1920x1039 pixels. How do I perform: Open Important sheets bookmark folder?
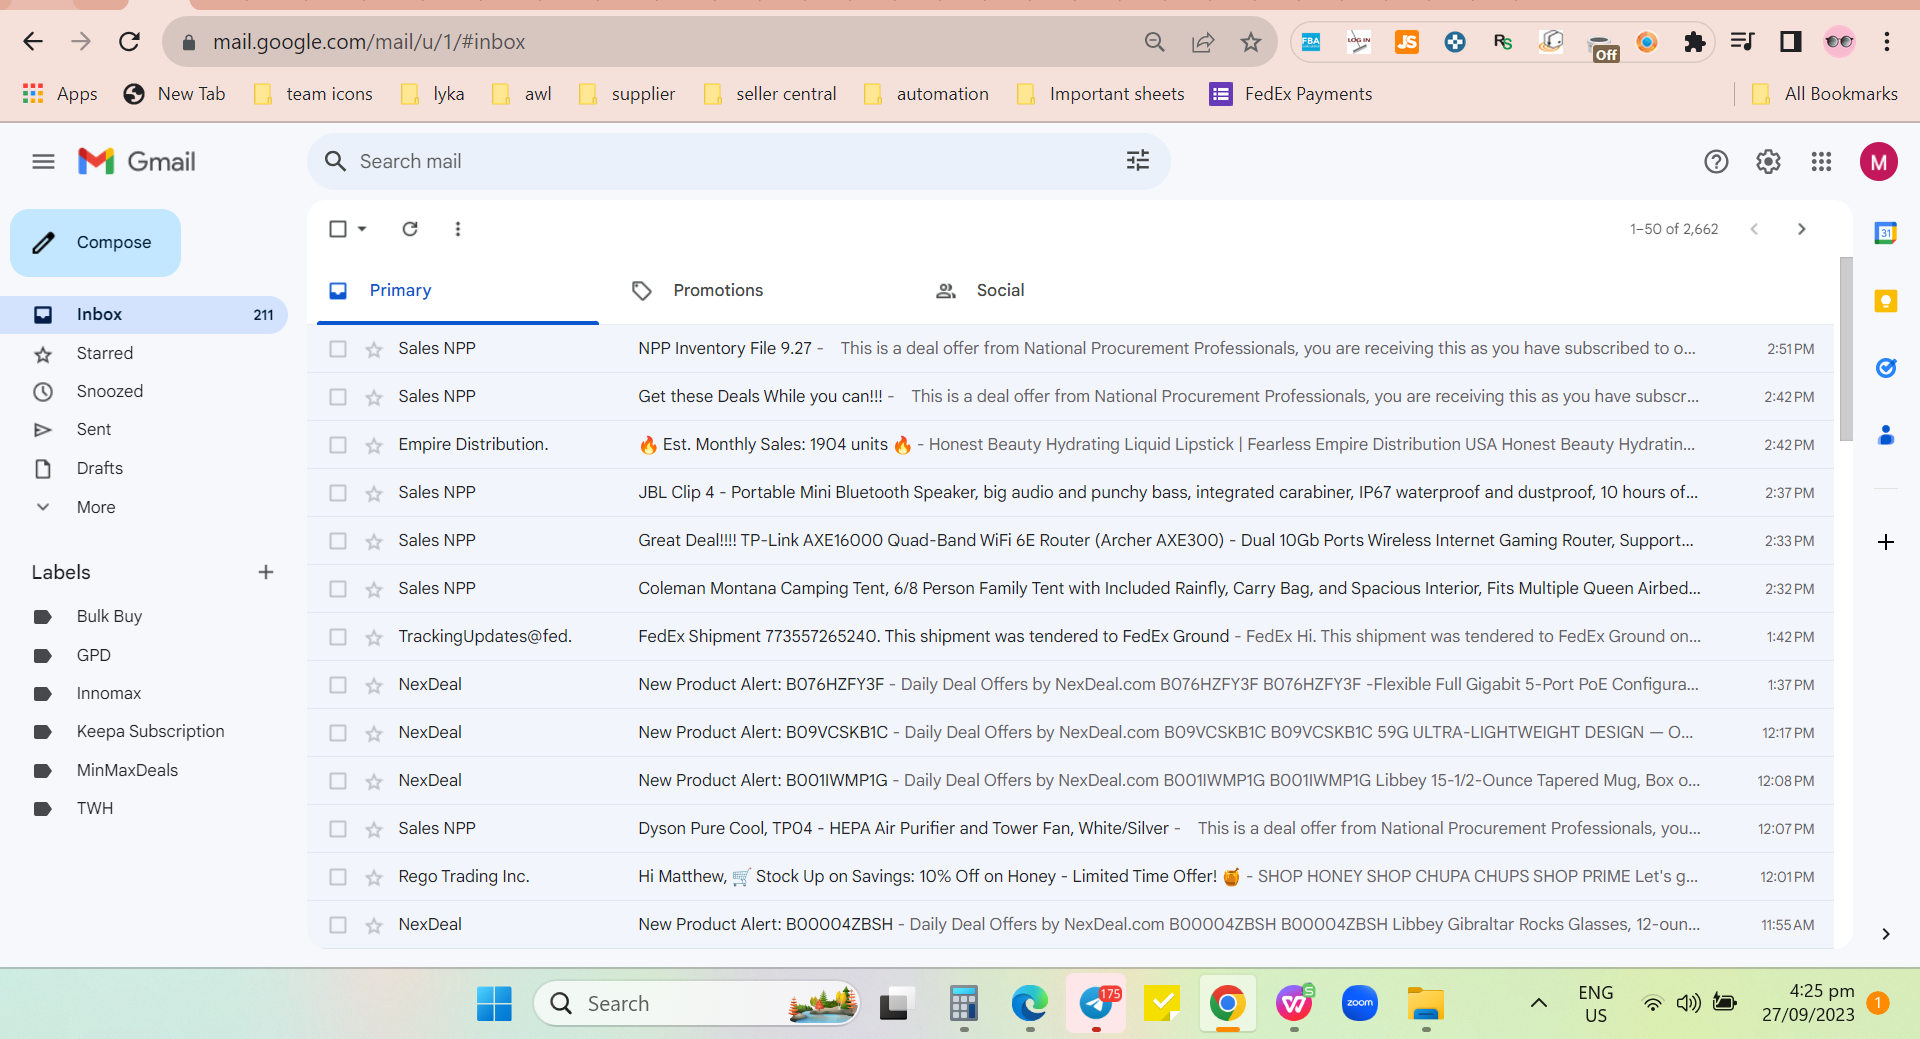coord(1101,94)
